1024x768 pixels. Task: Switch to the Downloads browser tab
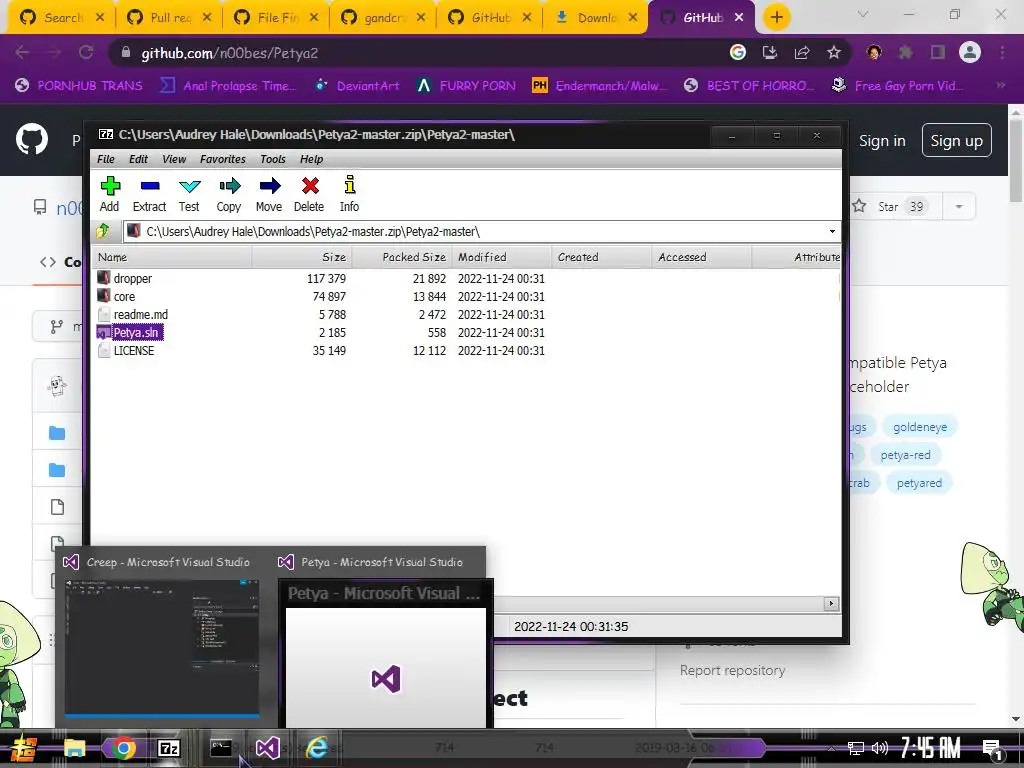pos(596,18)
